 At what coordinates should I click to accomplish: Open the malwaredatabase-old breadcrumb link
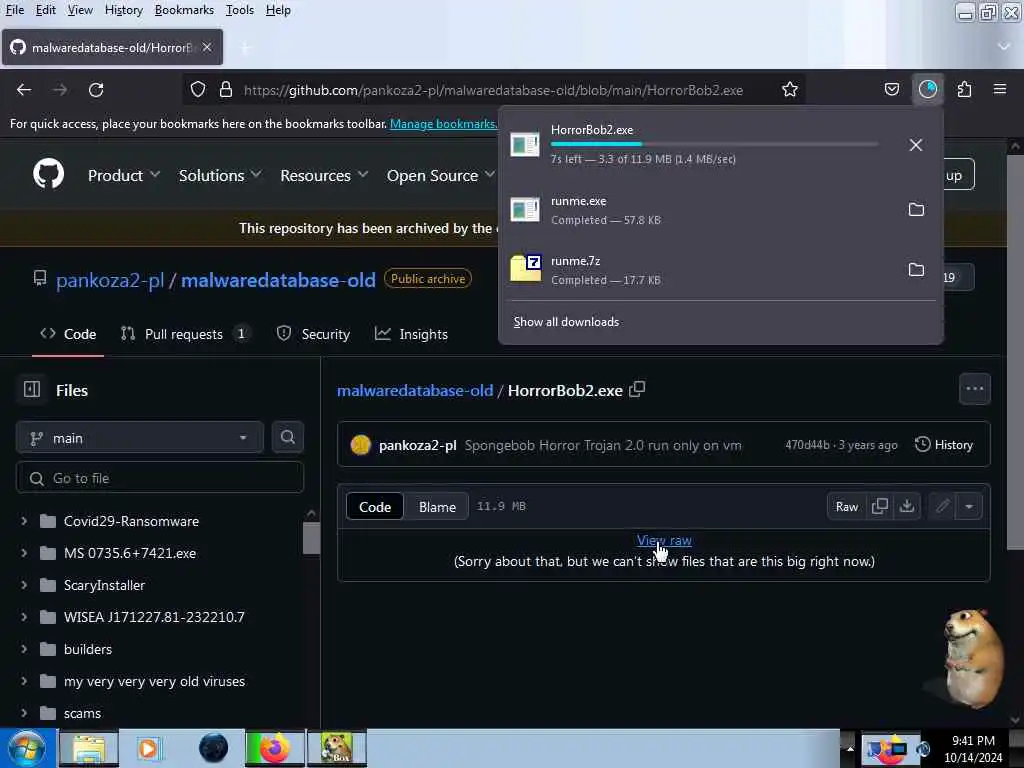tap(415, 390)
